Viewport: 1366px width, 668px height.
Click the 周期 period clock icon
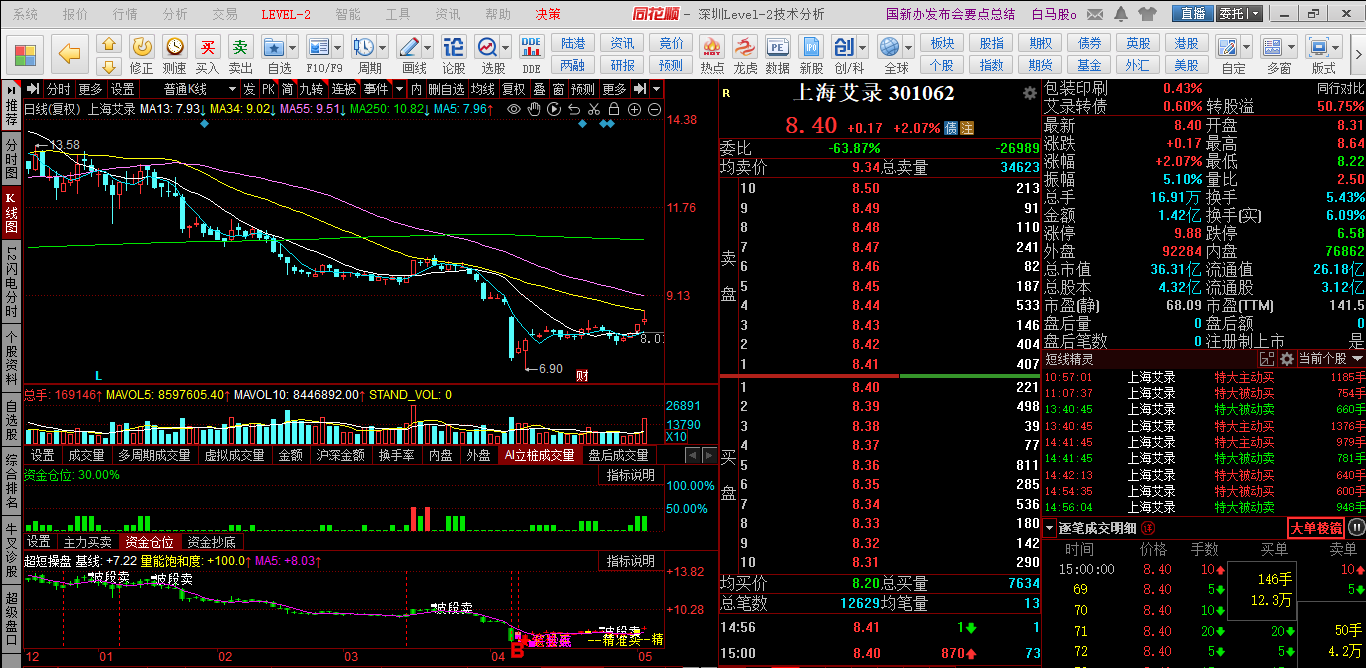363,47
